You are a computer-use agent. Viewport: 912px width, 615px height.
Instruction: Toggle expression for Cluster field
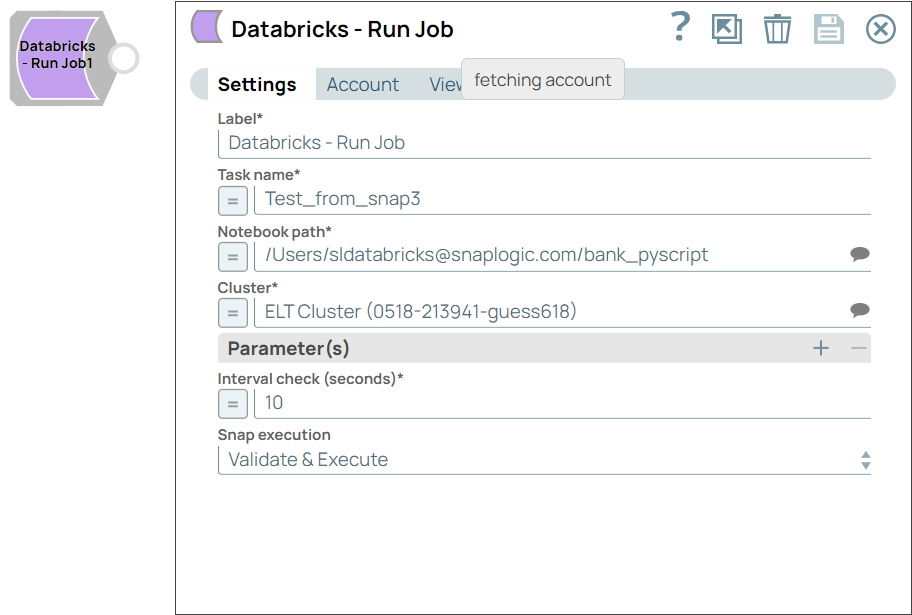(x=232, y=312)
